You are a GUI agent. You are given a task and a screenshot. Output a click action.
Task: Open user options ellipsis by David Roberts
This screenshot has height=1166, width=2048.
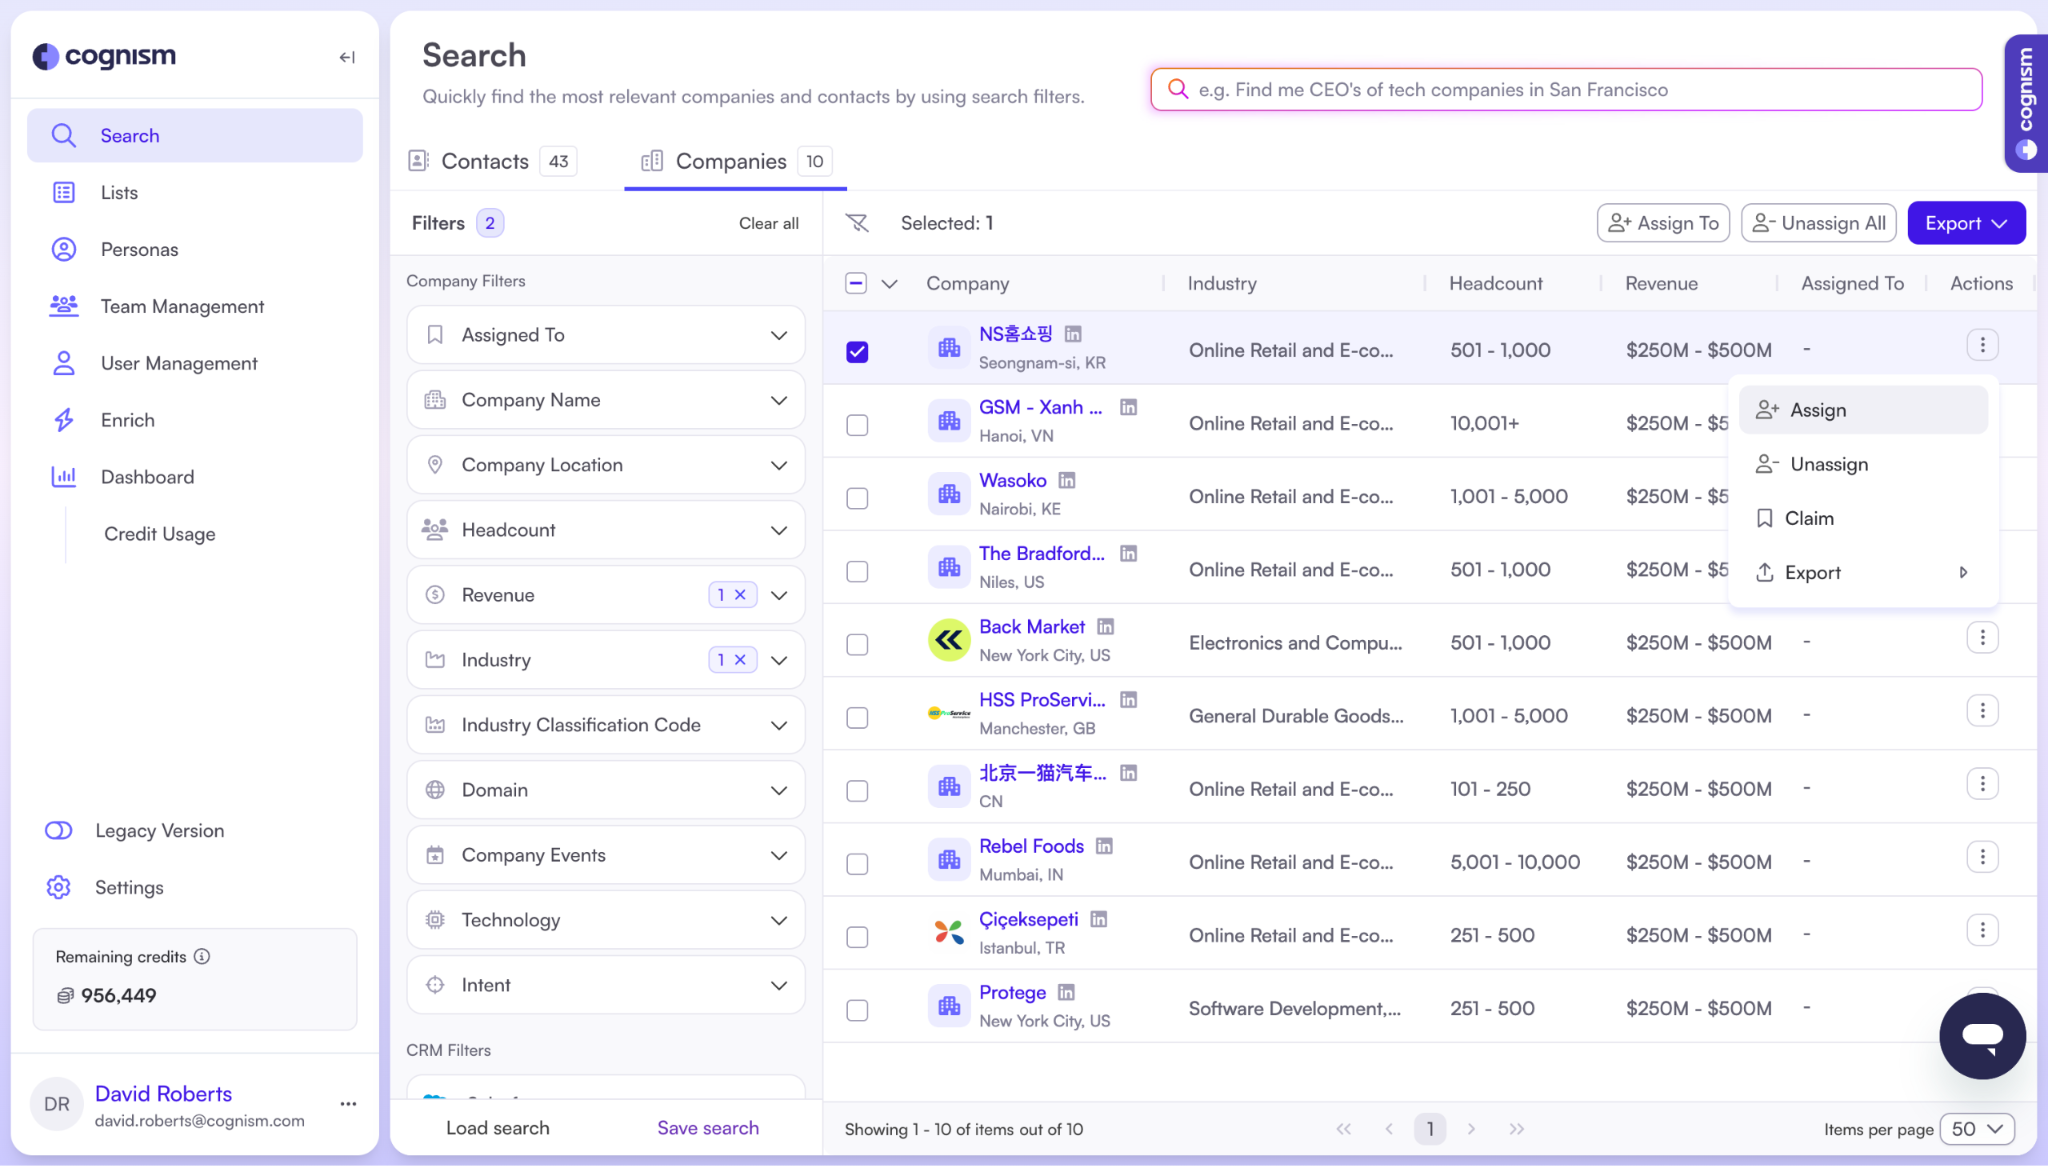click(348, 1104)
